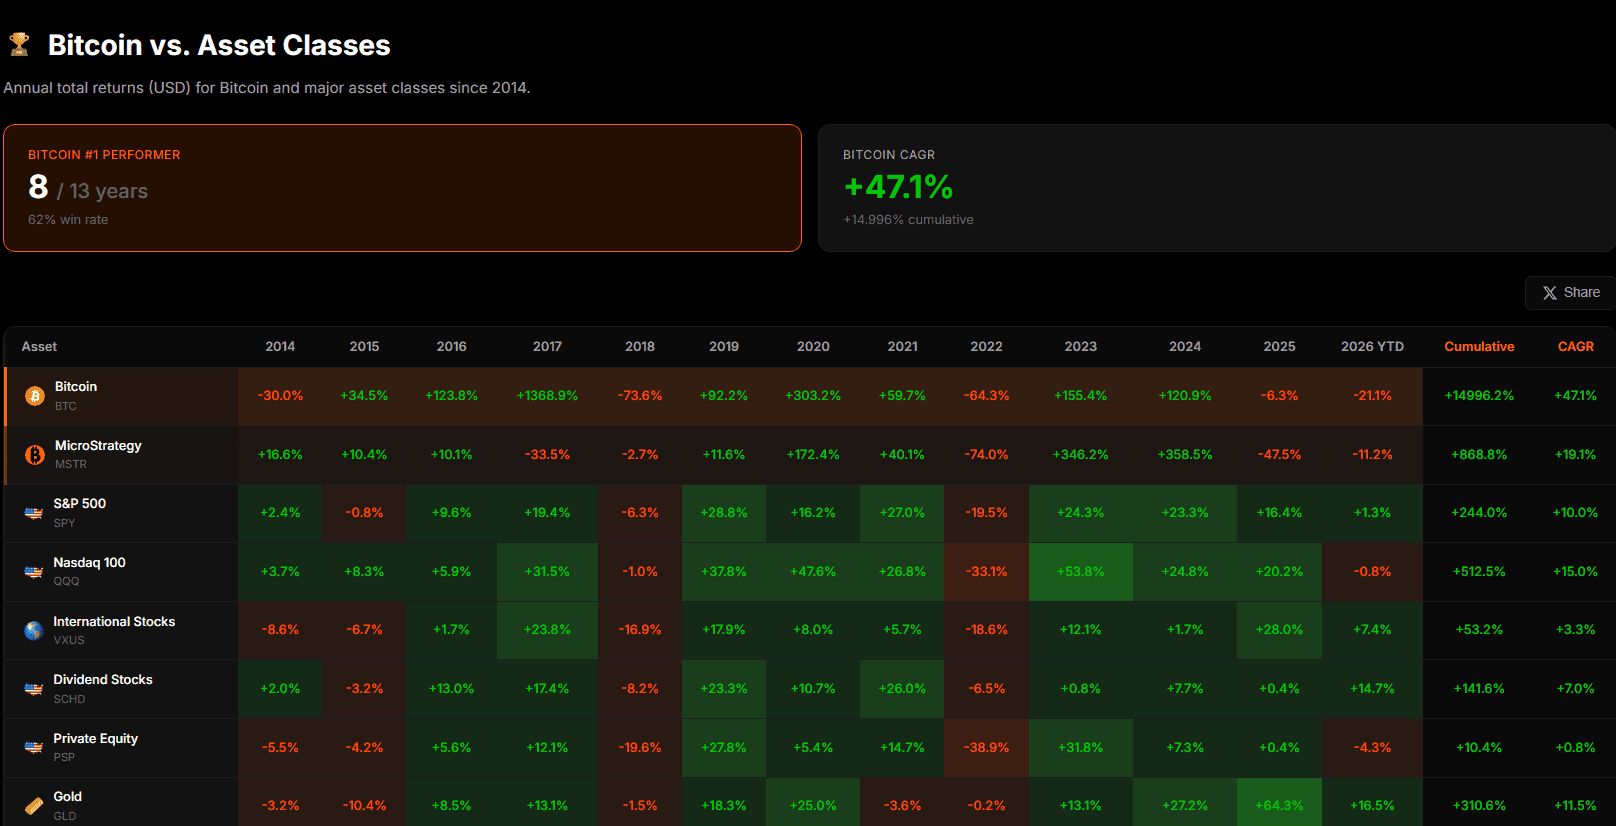Sort by the Cumulative column header
This screenshot has height=826, width=1616.
tap(1479, 347)
